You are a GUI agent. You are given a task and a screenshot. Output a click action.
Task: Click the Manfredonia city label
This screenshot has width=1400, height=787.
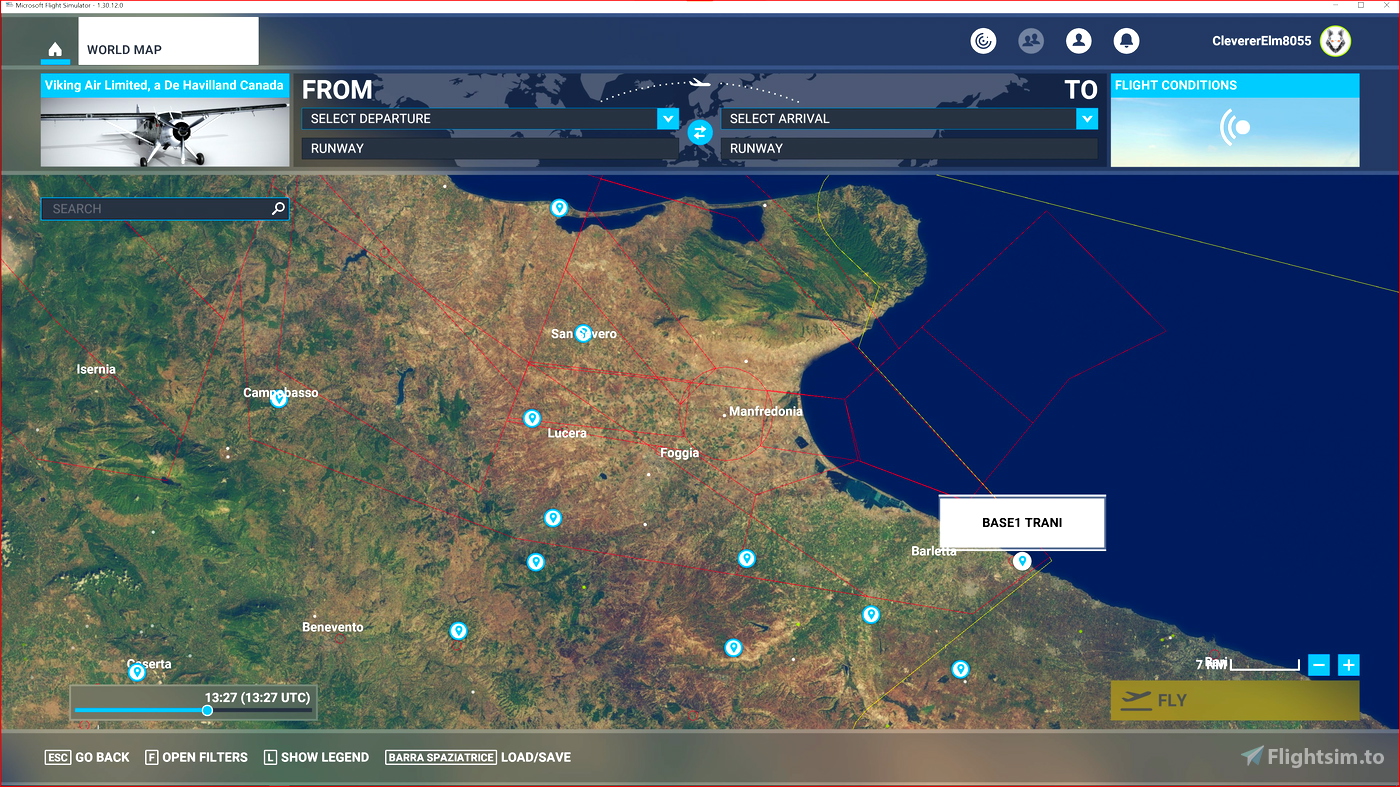[766, 411]
